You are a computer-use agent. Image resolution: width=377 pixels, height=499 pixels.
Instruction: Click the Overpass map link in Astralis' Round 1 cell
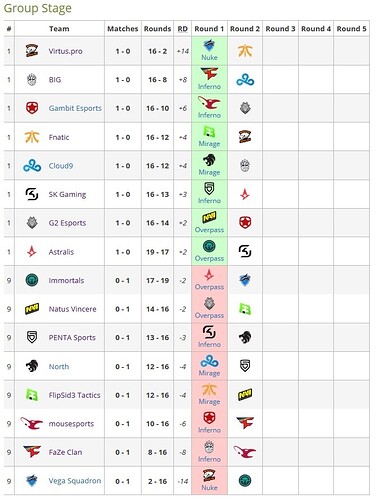209,258
